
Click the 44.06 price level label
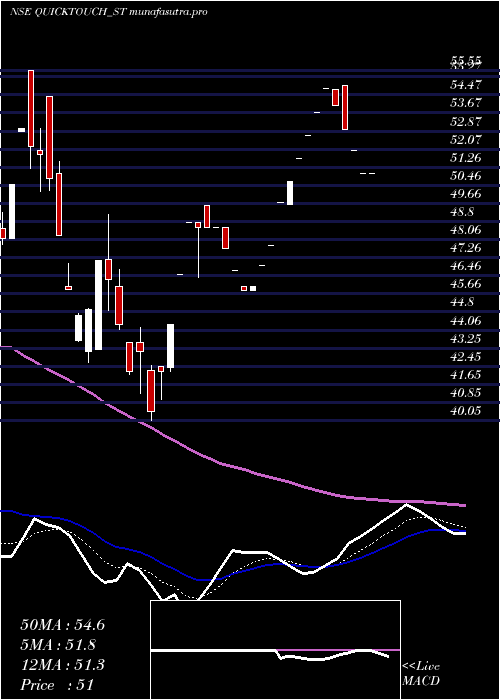(466, 321)
